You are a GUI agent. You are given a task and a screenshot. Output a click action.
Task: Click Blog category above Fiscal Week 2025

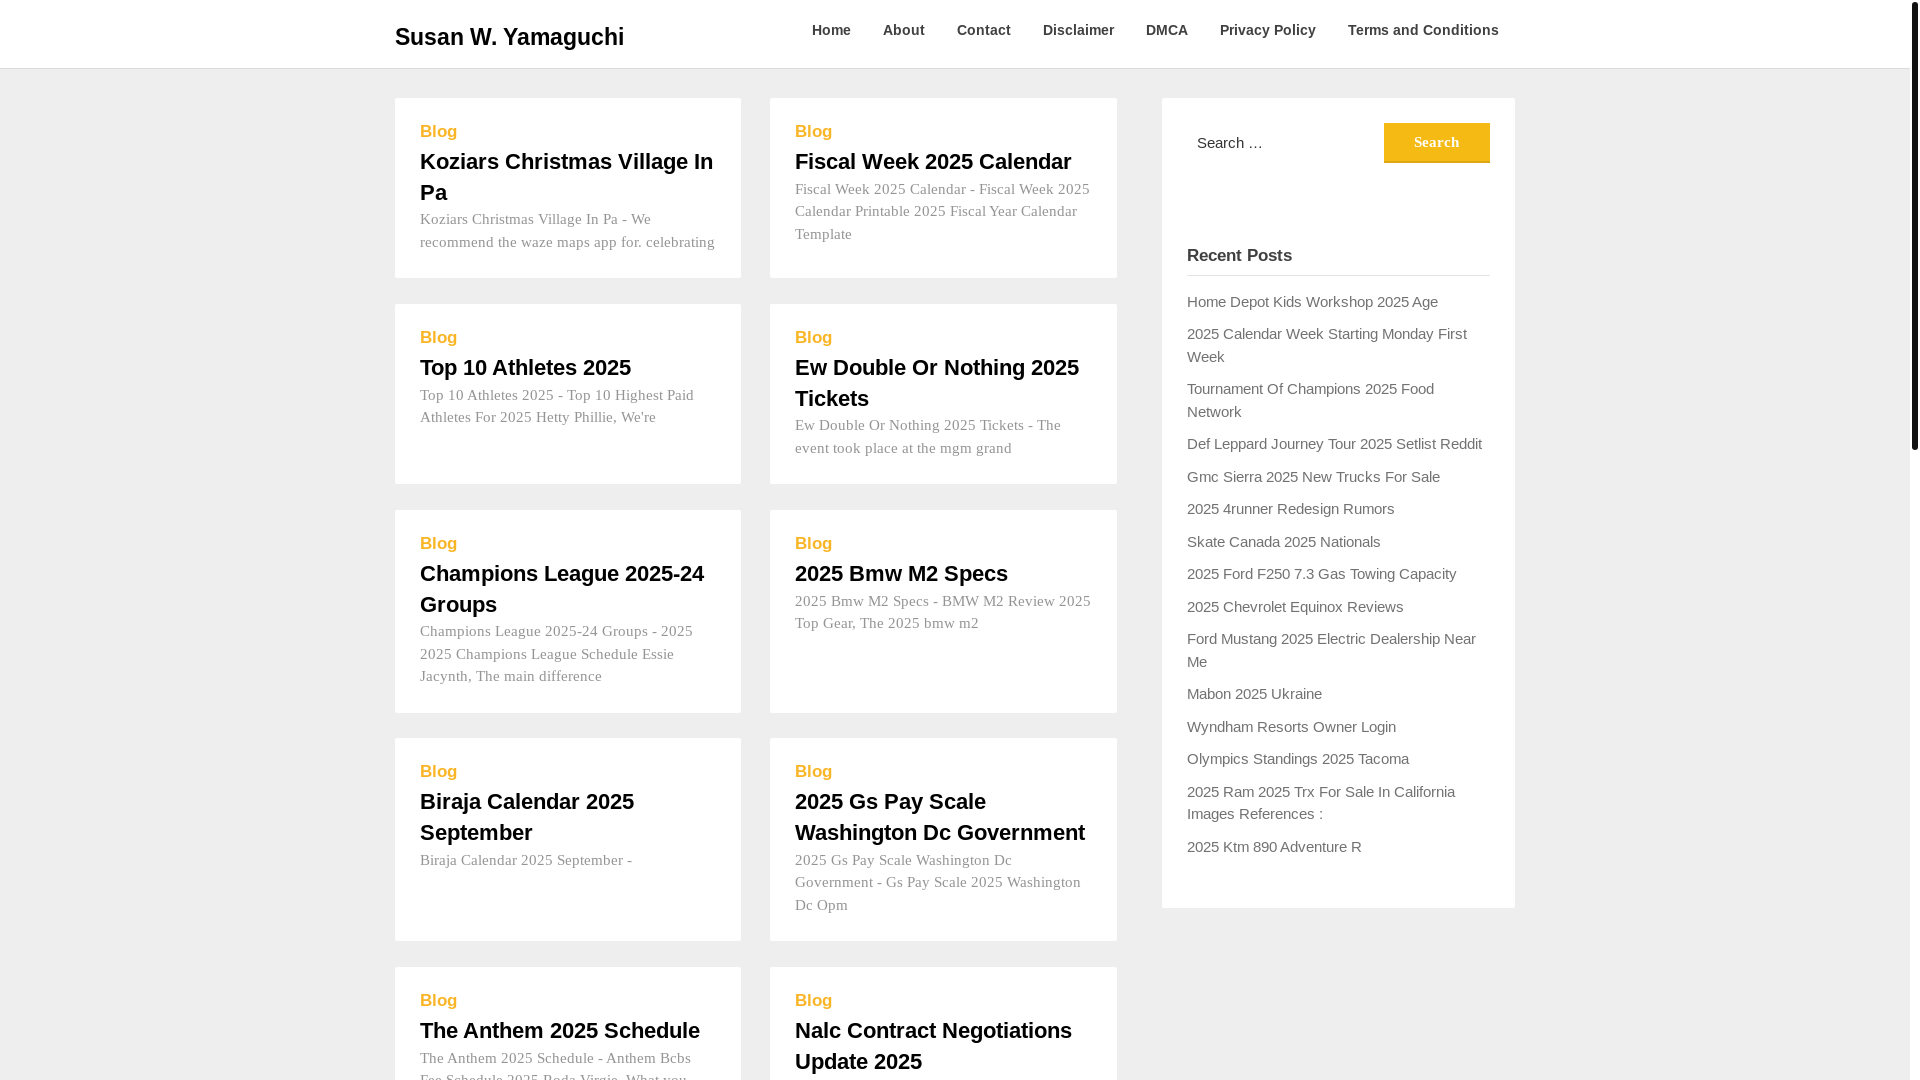(813, 131)
